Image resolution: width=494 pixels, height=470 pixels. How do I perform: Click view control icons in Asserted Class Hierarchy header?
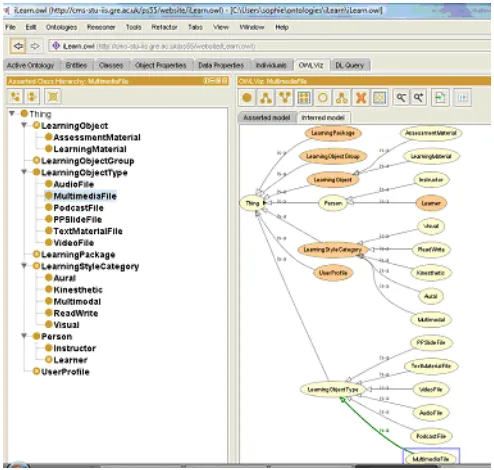pyautogui.click(x=215, y=81)
